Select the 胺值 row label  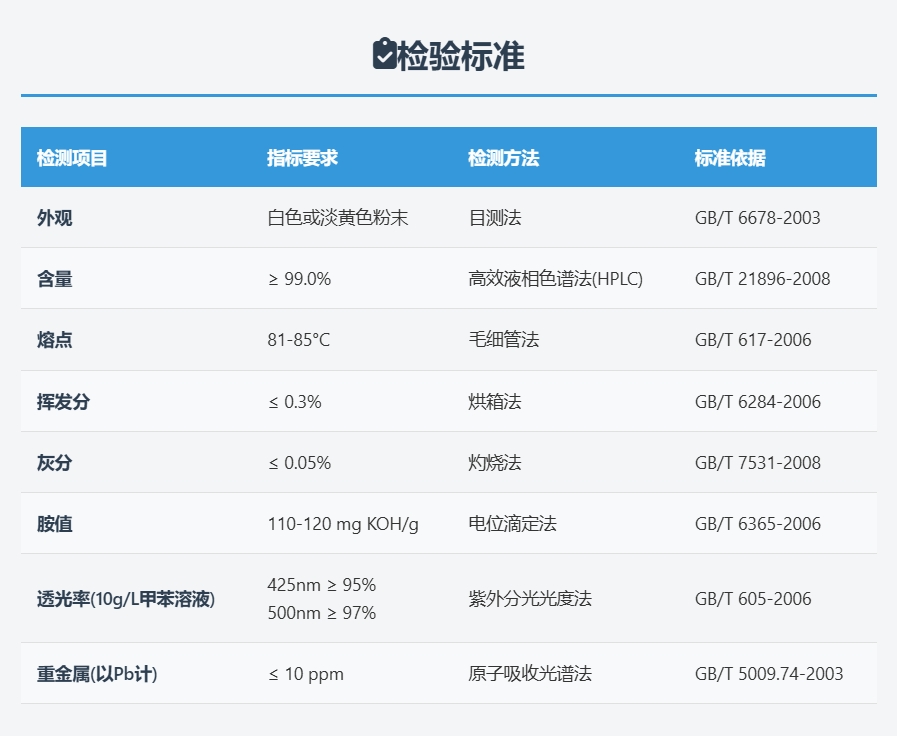tap(54, 524)
